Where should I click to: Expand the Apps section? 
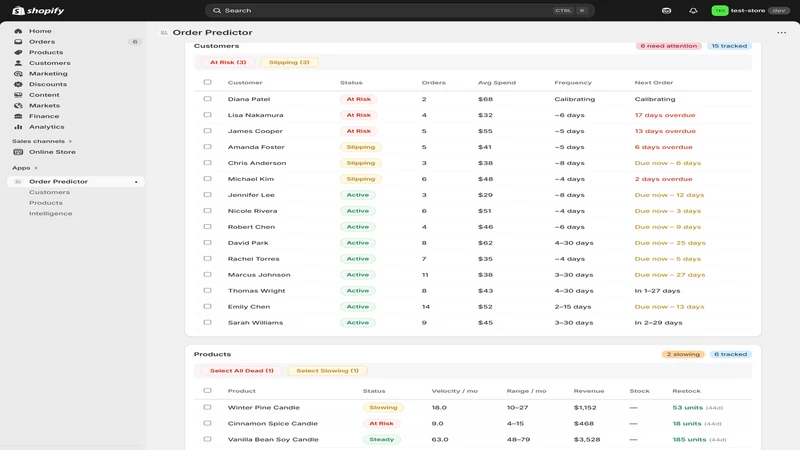point(24,168)
